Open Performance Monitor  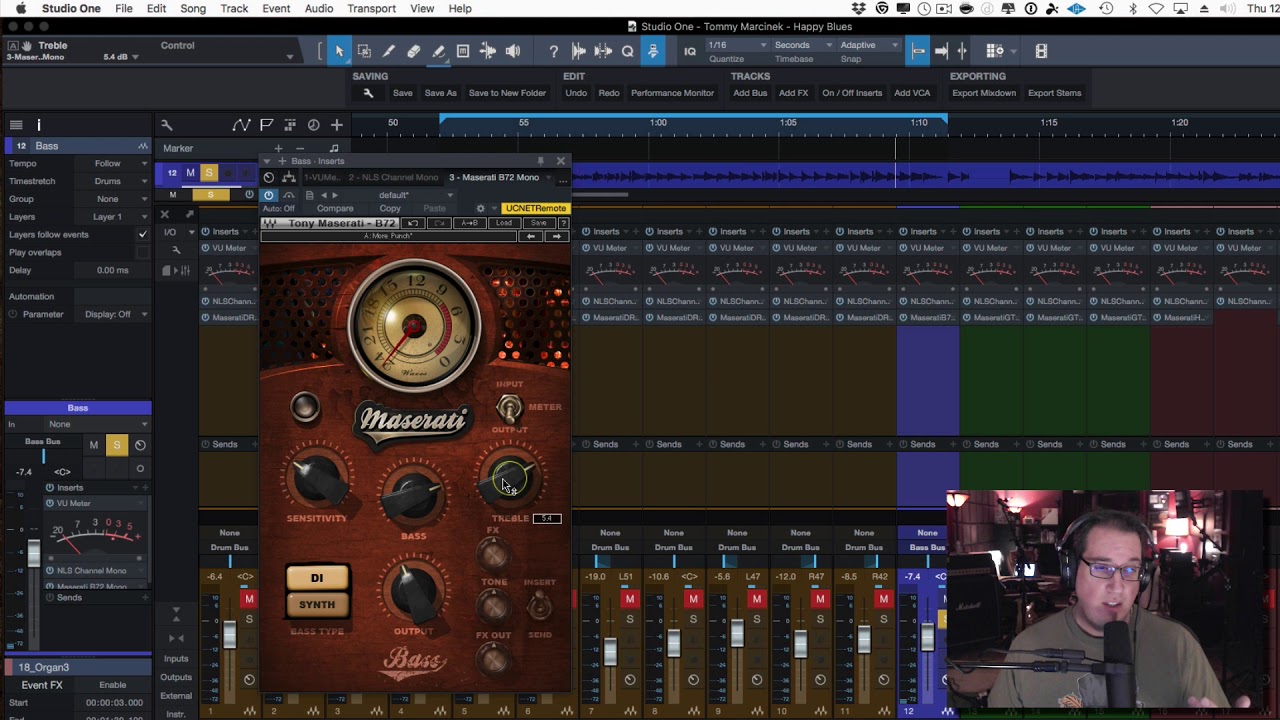tap(672, 93)
